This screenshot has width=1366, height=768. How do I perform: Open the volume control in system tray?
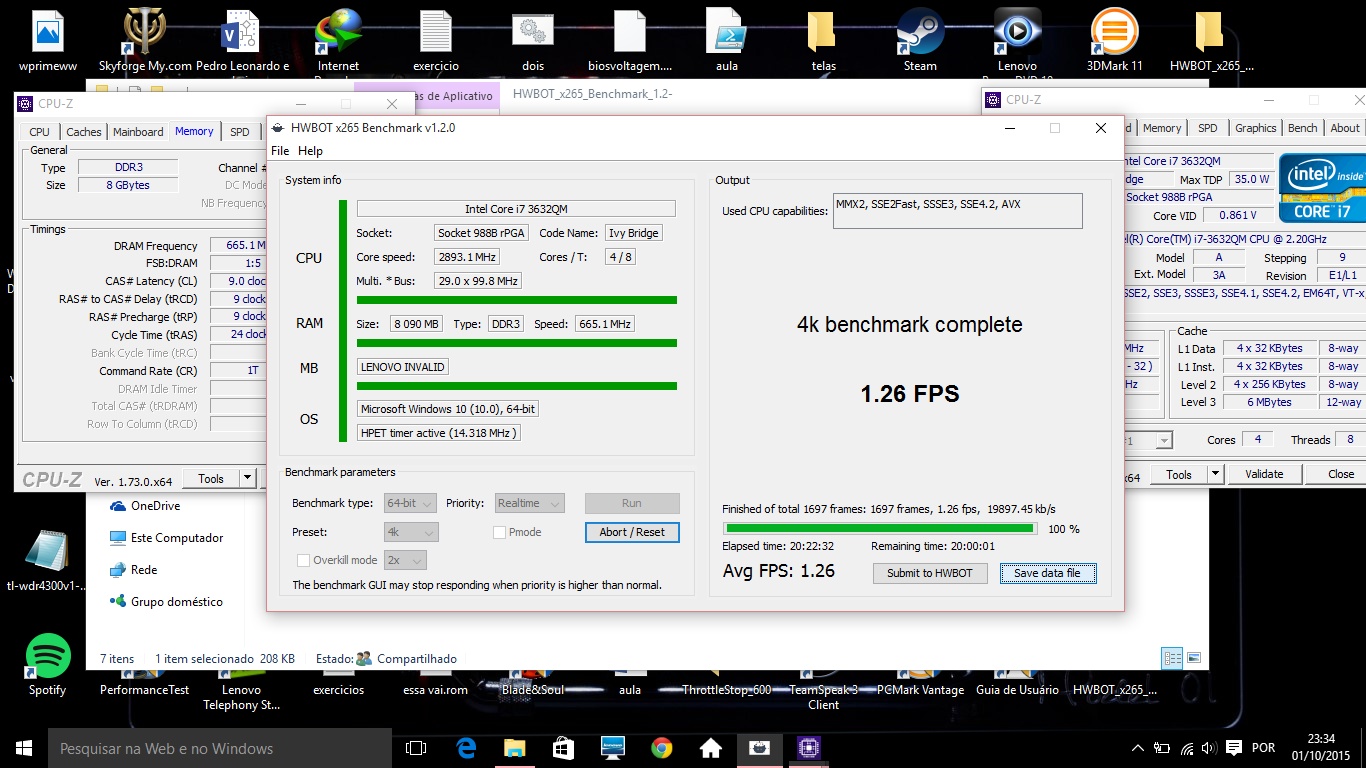point(1209,748)
